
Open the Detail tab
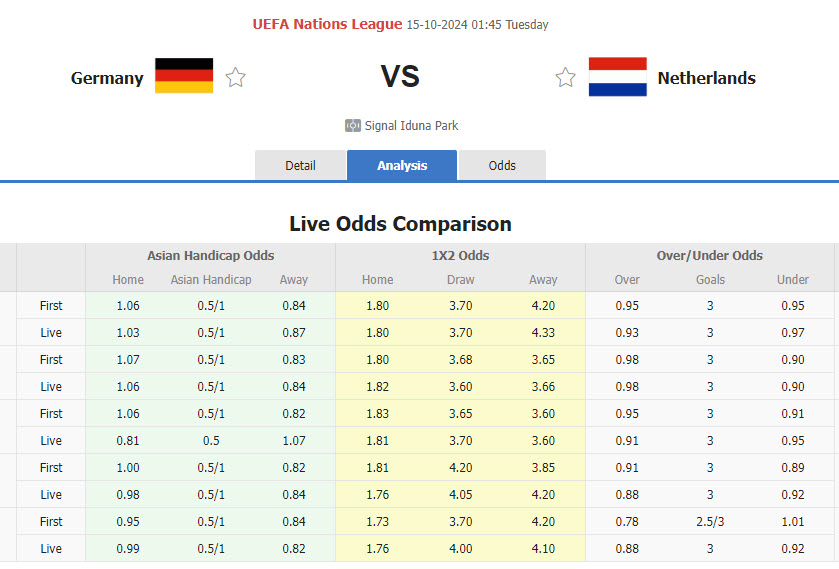point(300,166)
